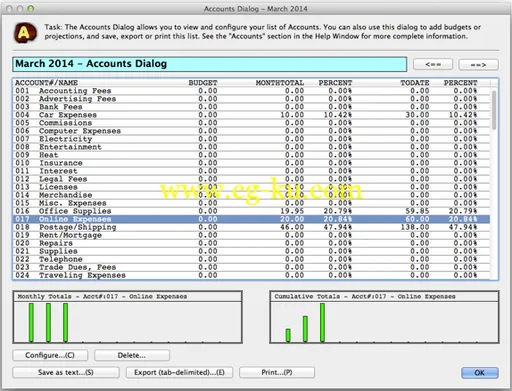Select row 013 Licenses
The height and width of the screenshot is (391, 512).
pyautogui.click(x=252, y=187)
